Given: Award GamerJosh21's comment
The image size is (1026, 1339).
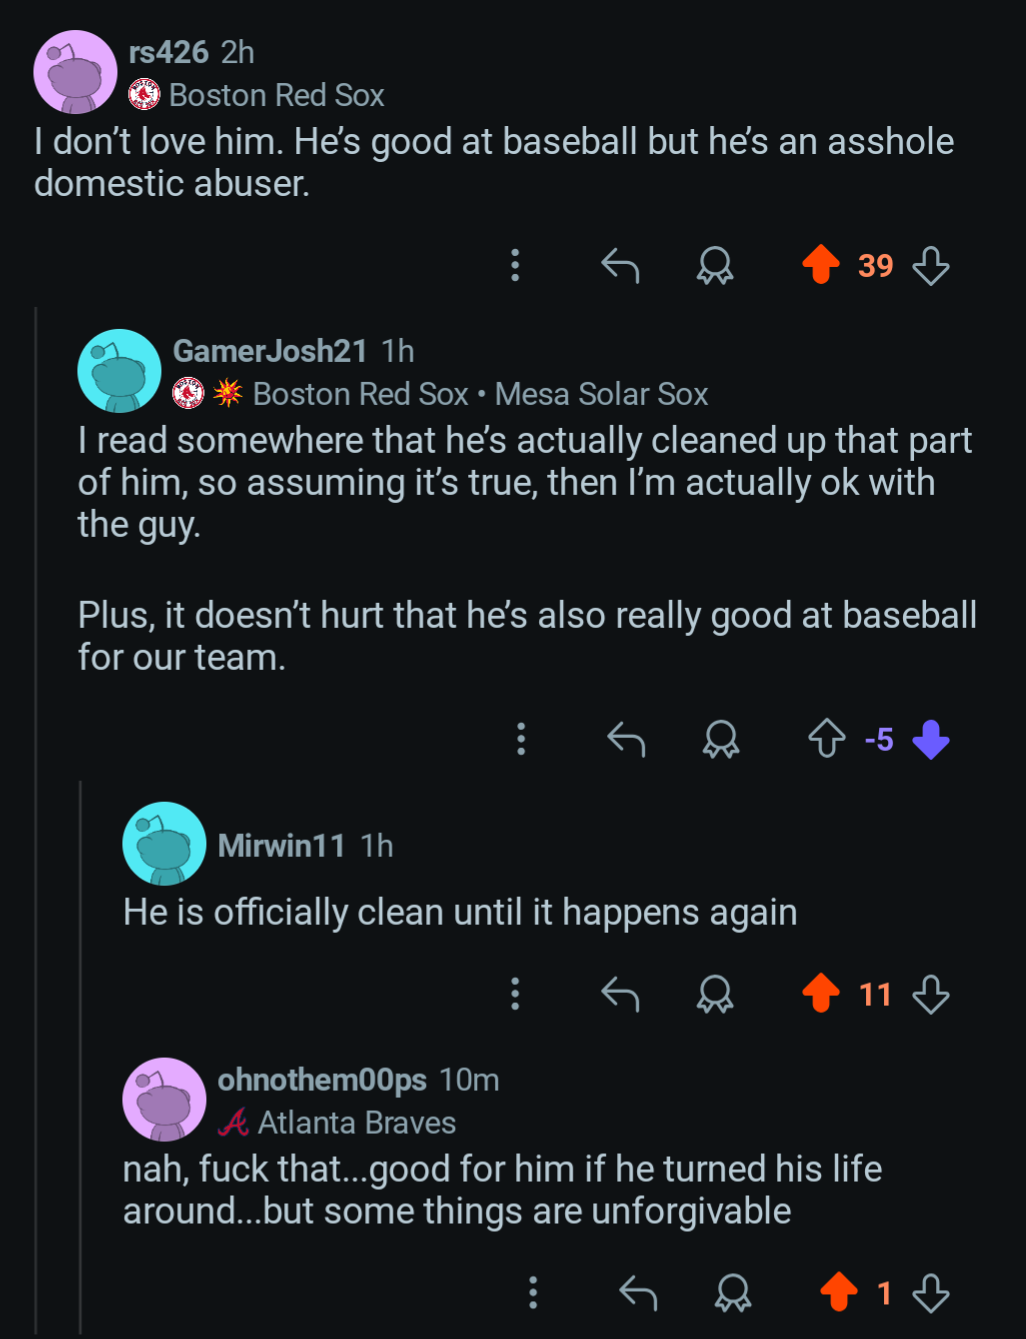Looking at the screenshot, I should point(720,740).
